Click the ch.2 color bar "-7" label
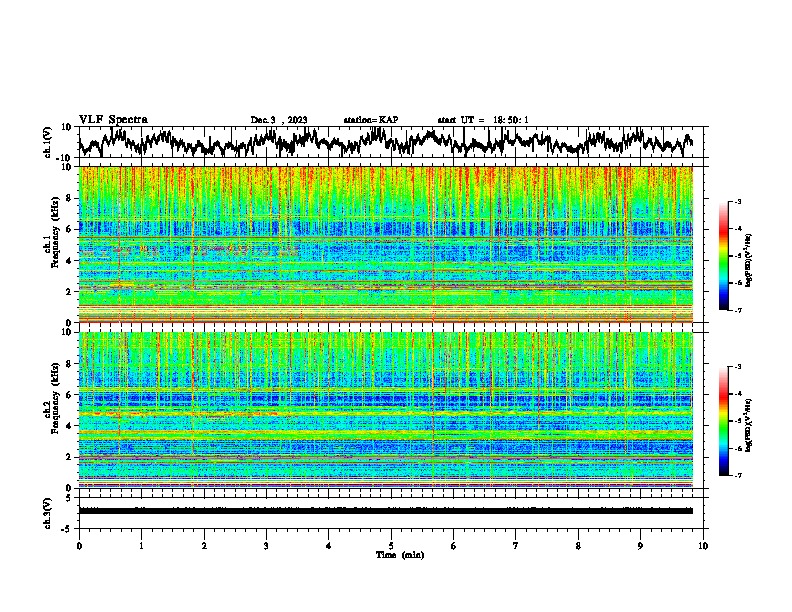The height and width of the screenshot is (612, 792). click(x=738, y=475)
